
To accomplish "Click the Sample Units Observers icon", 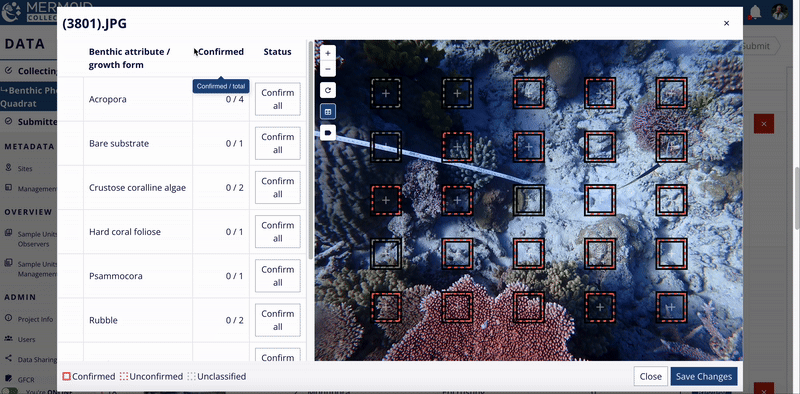I will click(8, 233).
